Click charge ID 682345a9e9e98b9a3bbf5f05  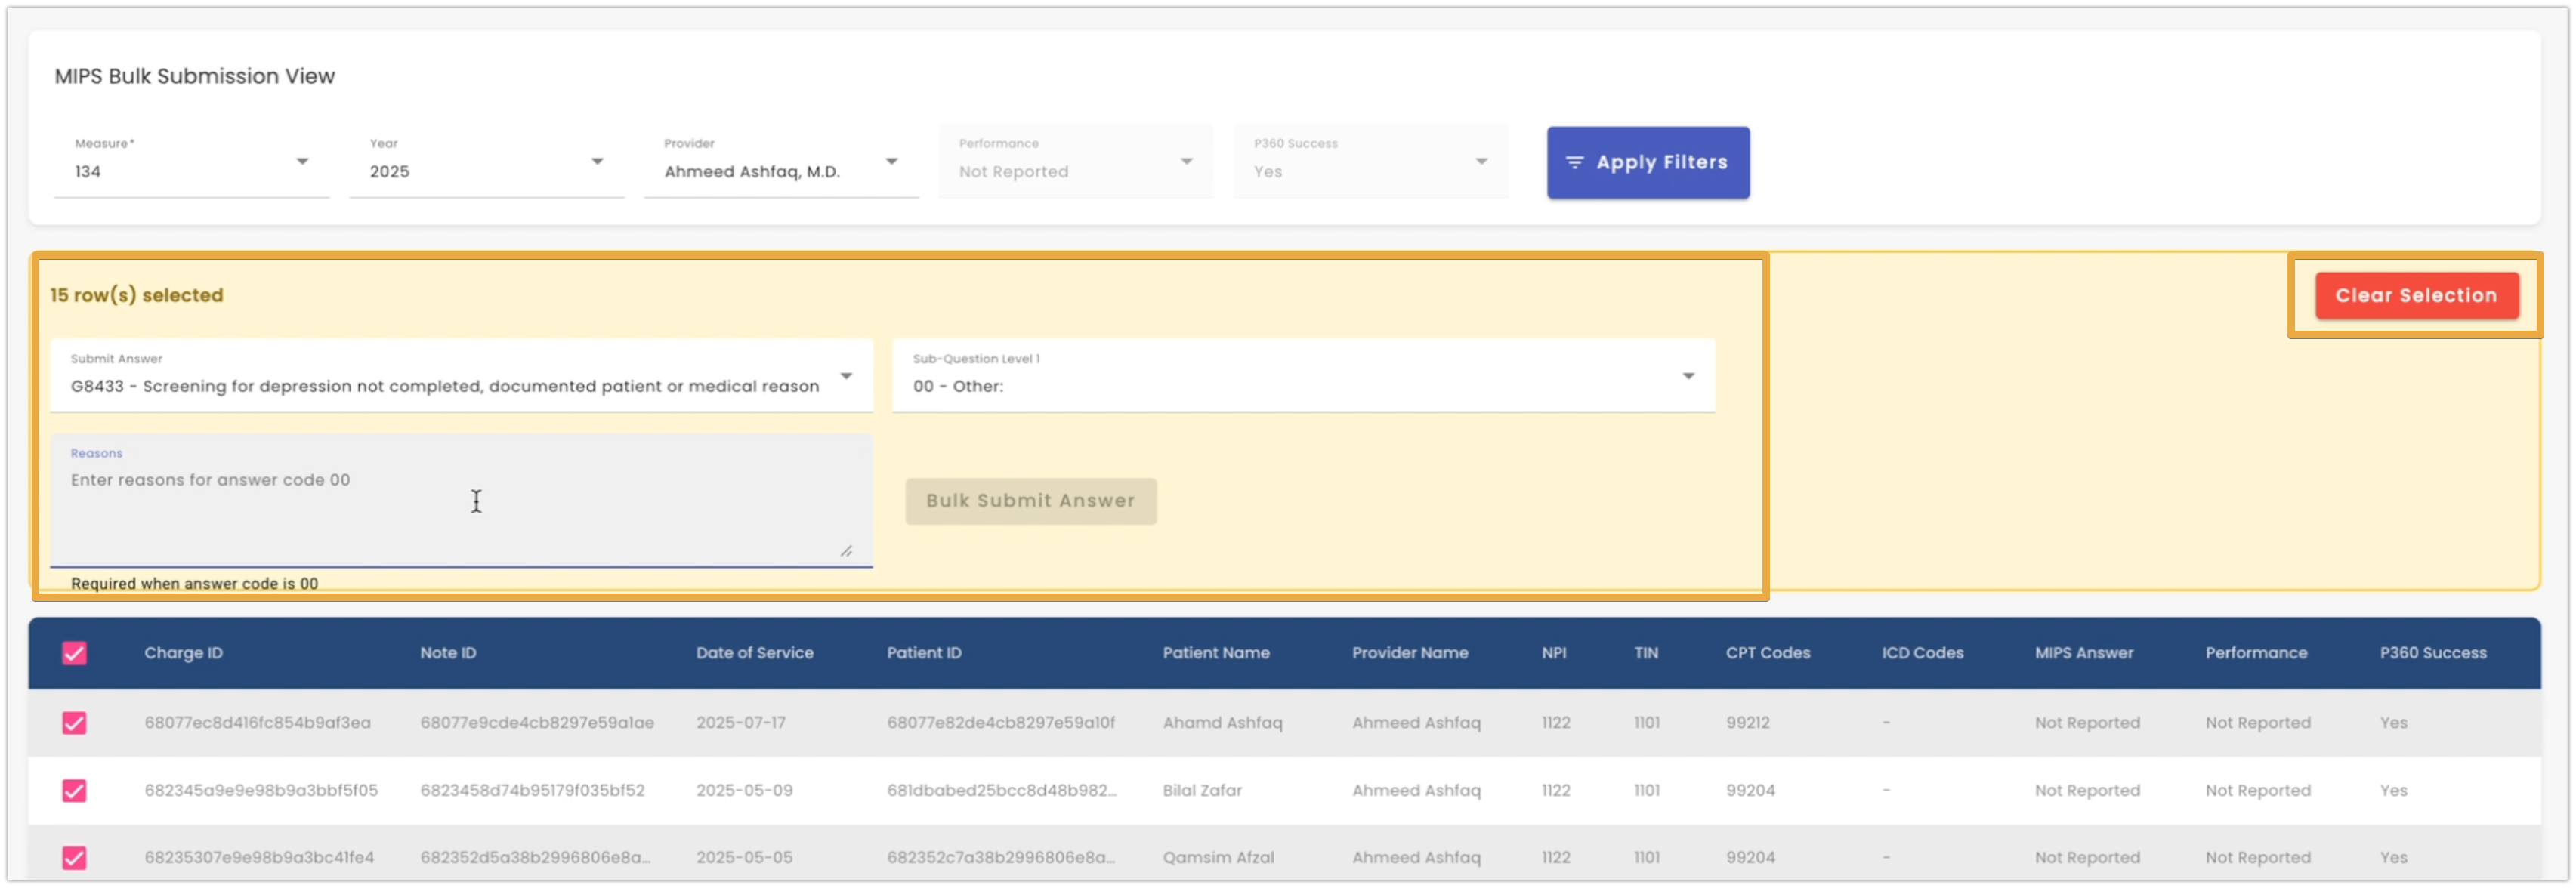point(261,791)
